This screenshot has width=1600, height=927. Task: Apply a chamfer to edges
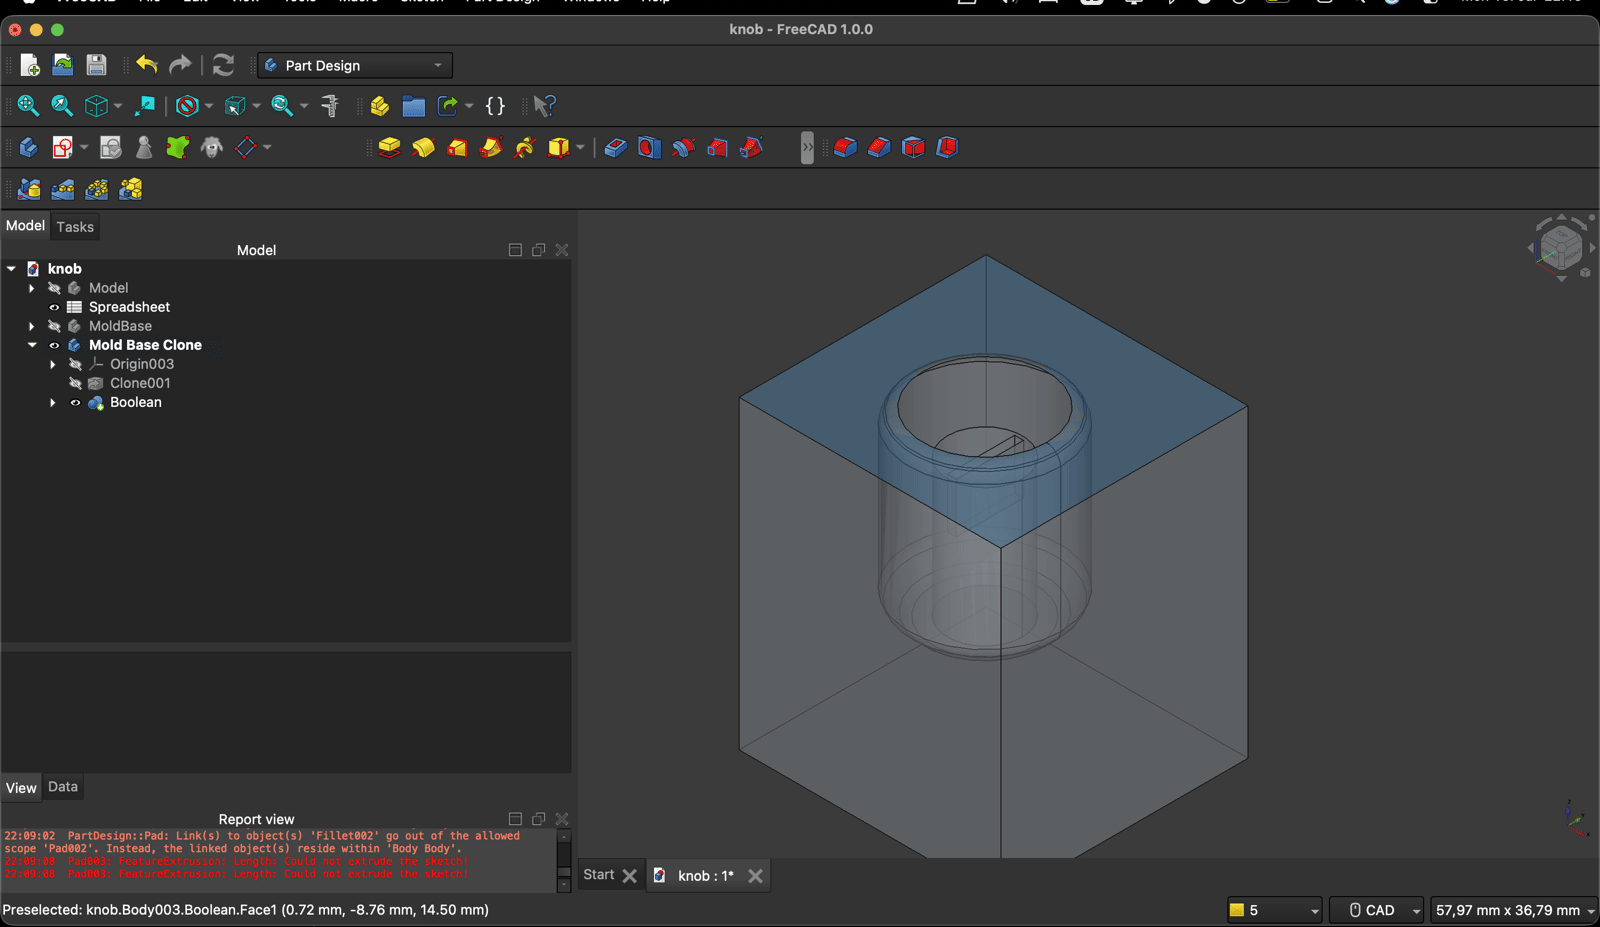point(879,148)
